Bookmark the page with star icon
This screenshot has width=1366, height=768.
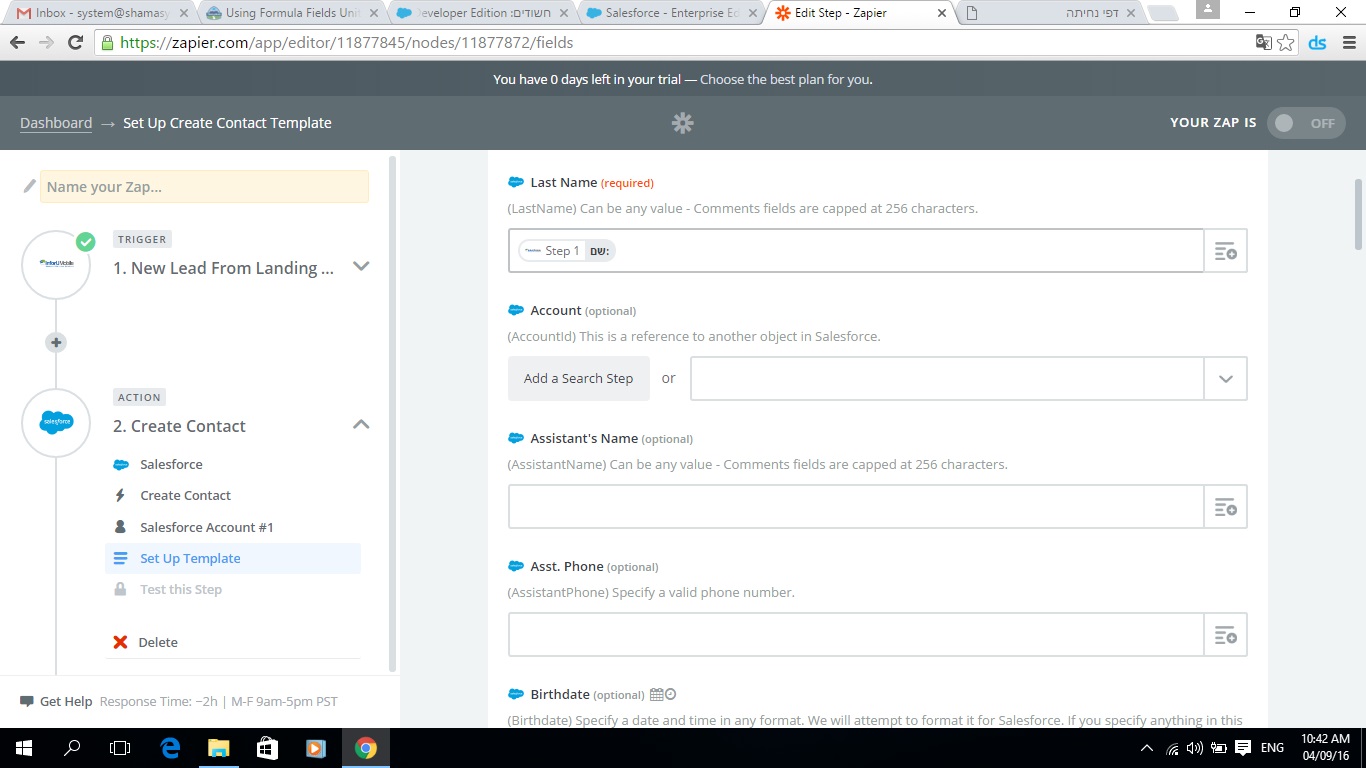[x=1286, y=43]
